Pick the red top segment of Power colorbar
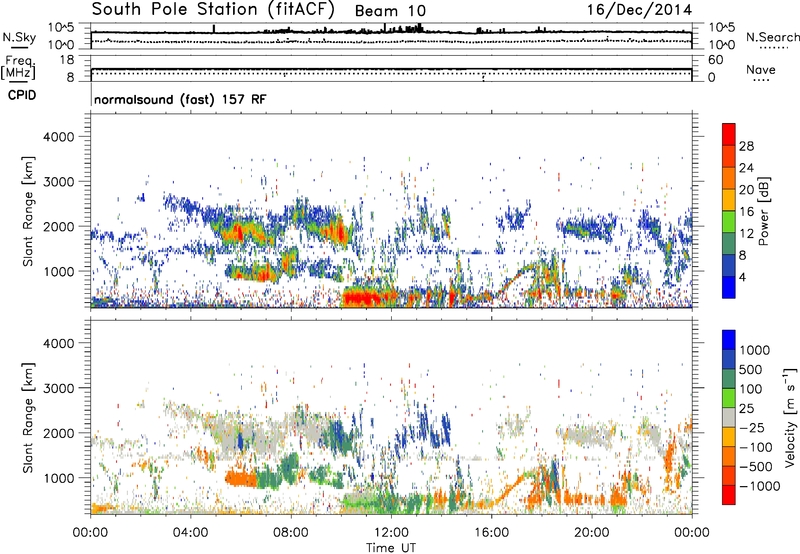The height and width of the screenshot is (554, 800). tap(729, 134)
